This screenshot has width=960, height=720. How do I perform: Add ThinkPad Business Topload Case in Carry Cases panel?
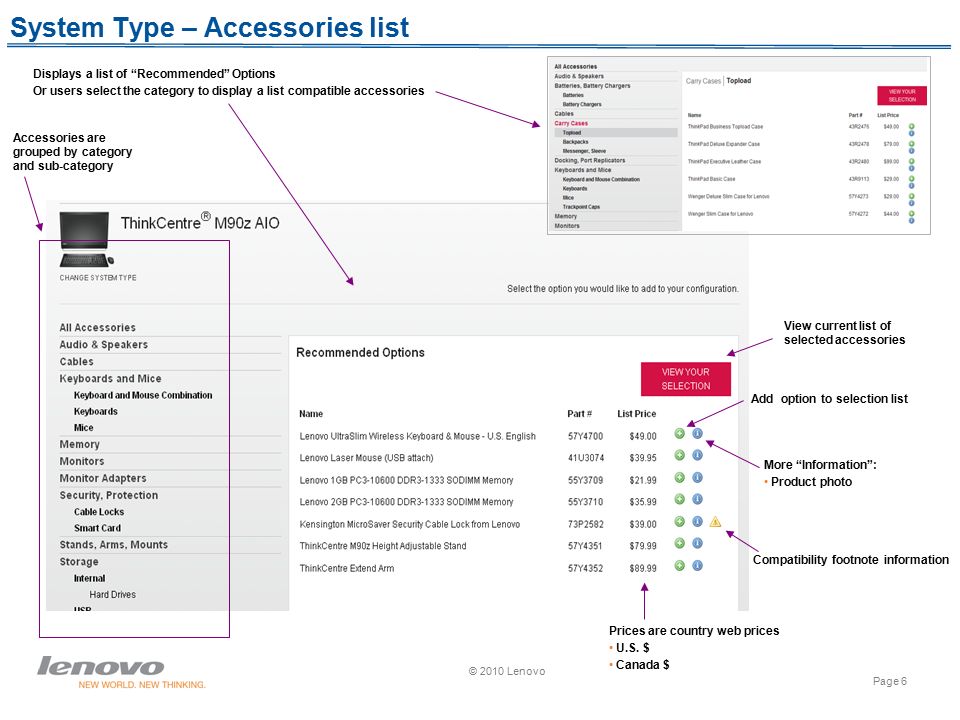tap(912, 126)
